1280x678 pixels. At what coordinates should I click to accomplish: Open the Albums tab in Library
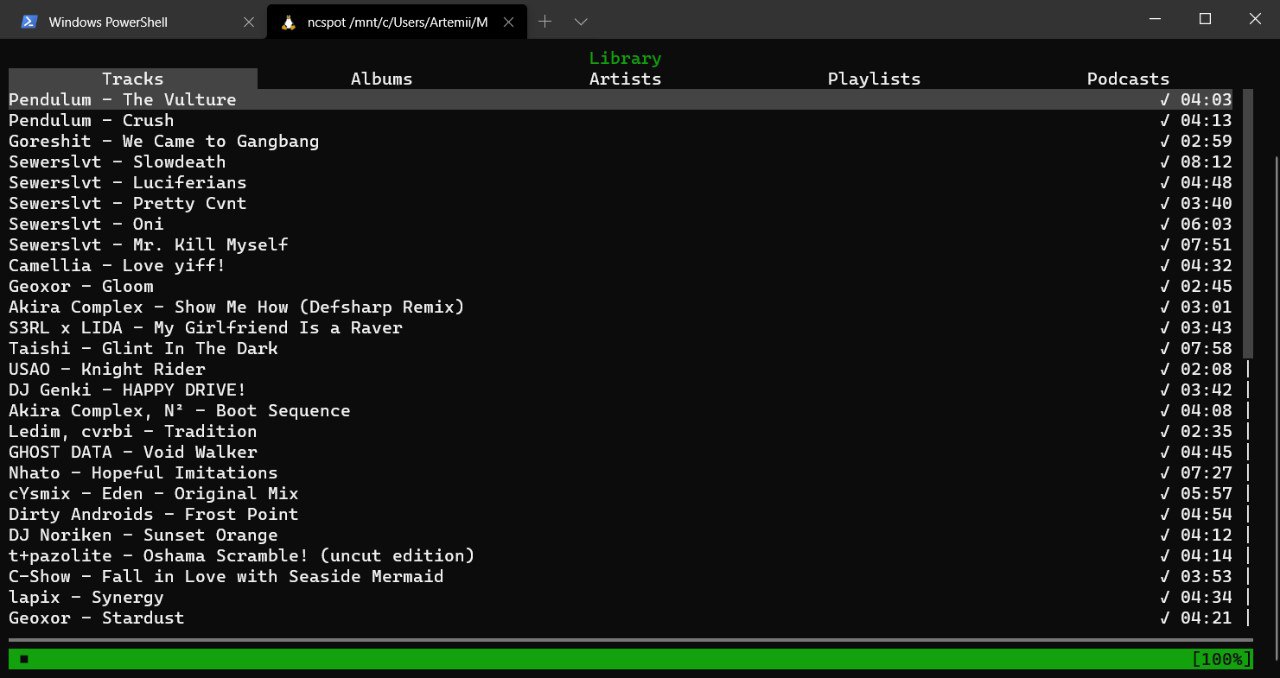click(381, 79)
